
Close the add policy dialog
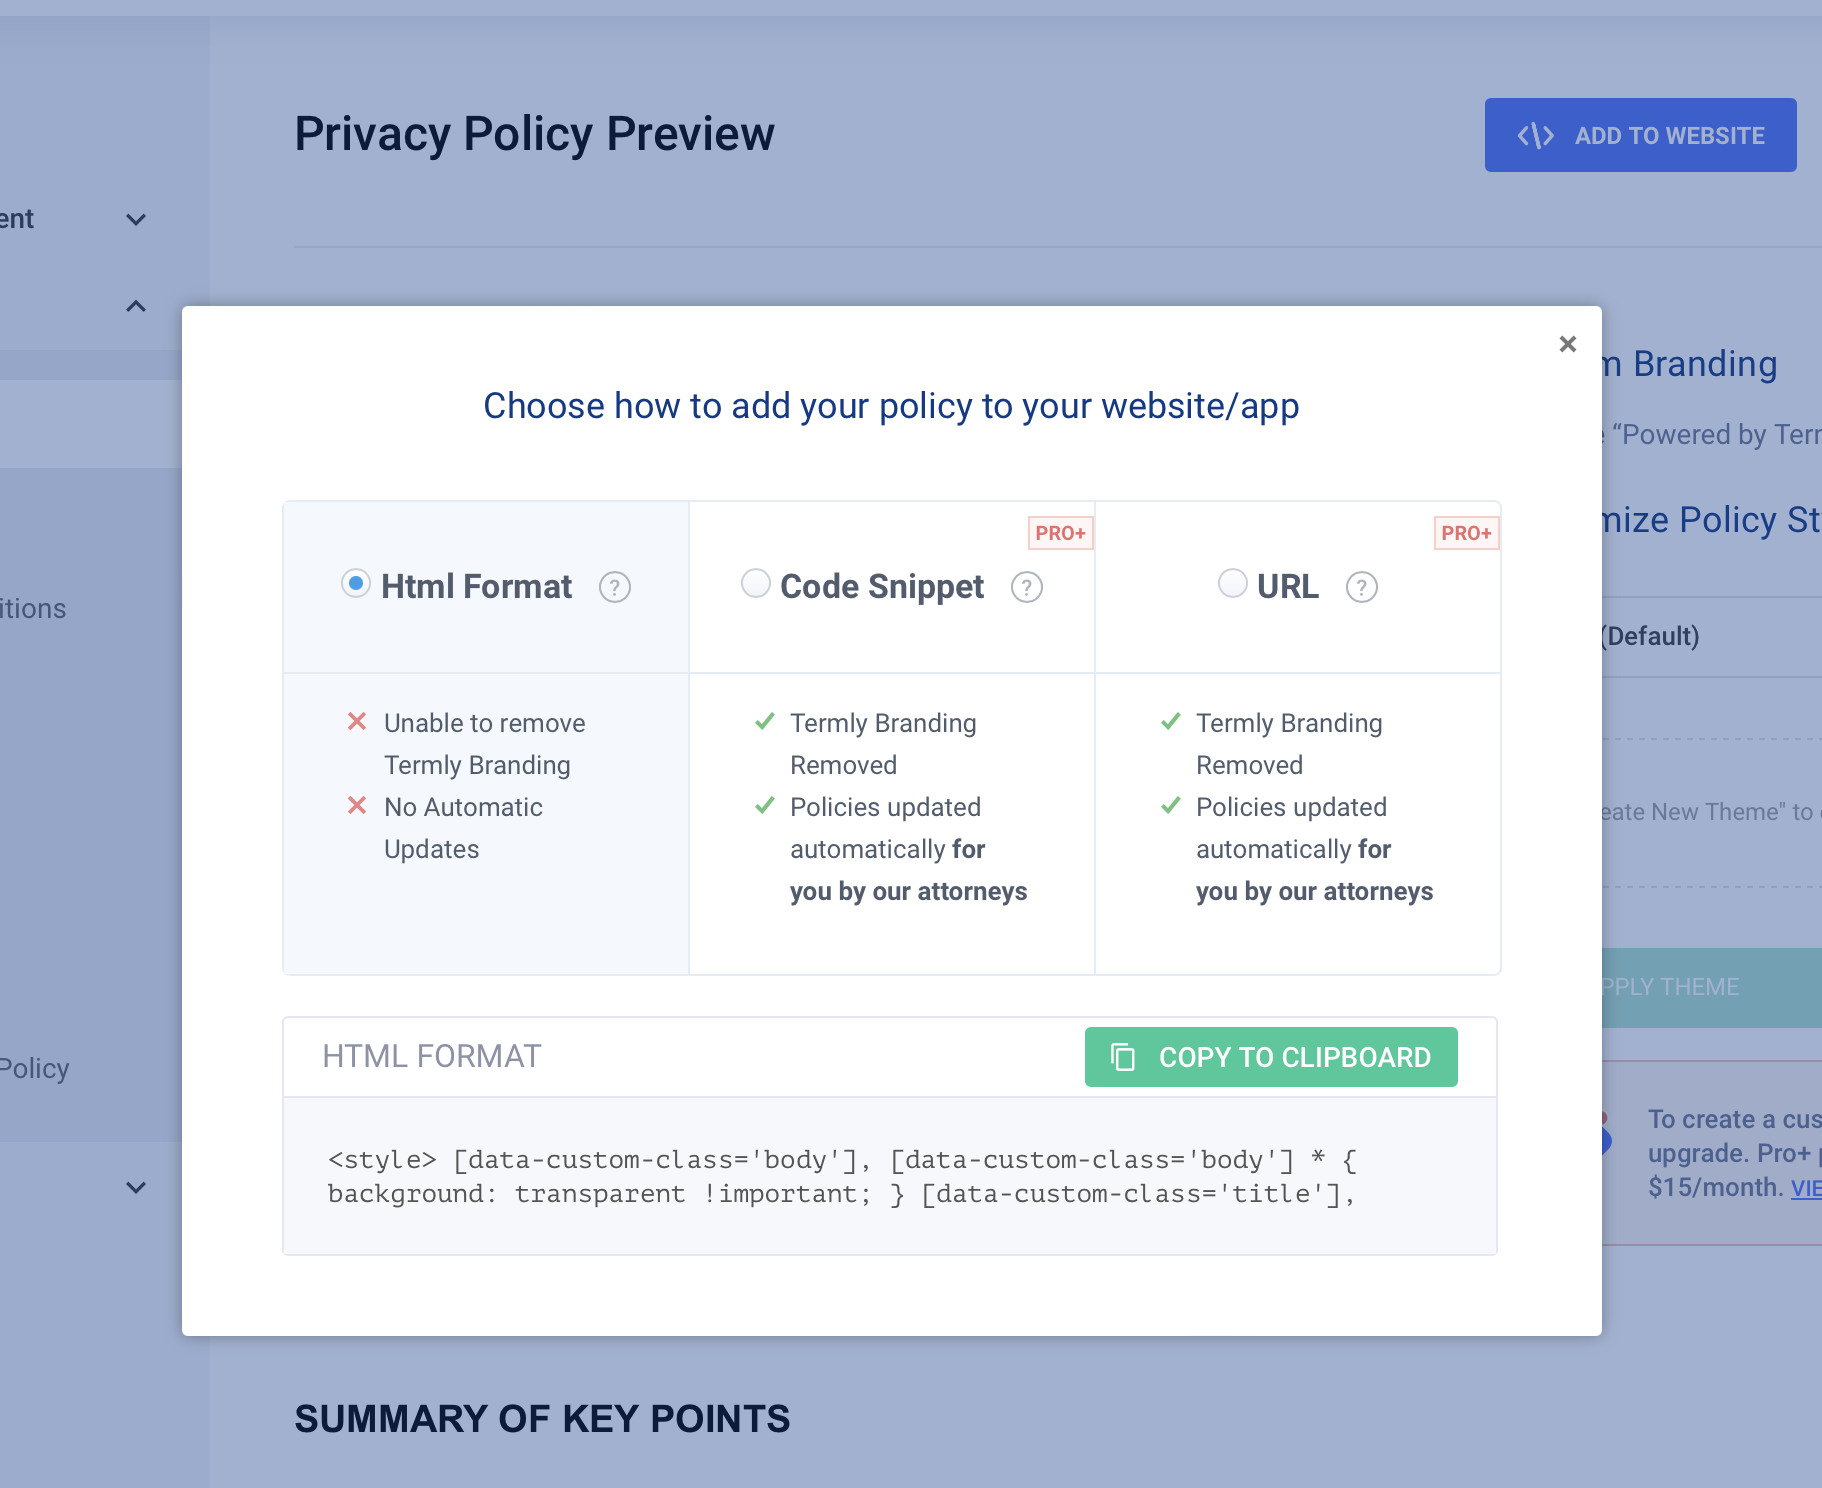pyautogui.click(x=1568, y=344)
